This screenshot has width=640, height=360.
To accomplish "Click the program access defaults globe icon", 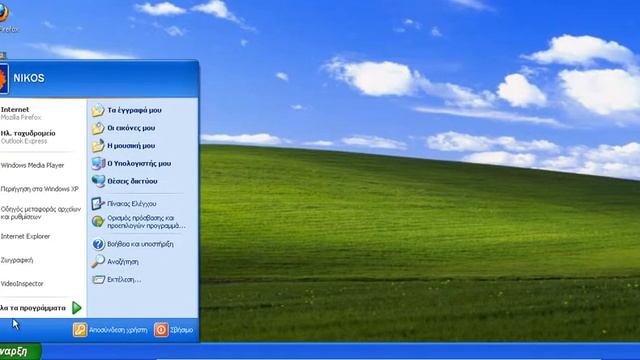I will pyautogui.click(x=98, y=222).
